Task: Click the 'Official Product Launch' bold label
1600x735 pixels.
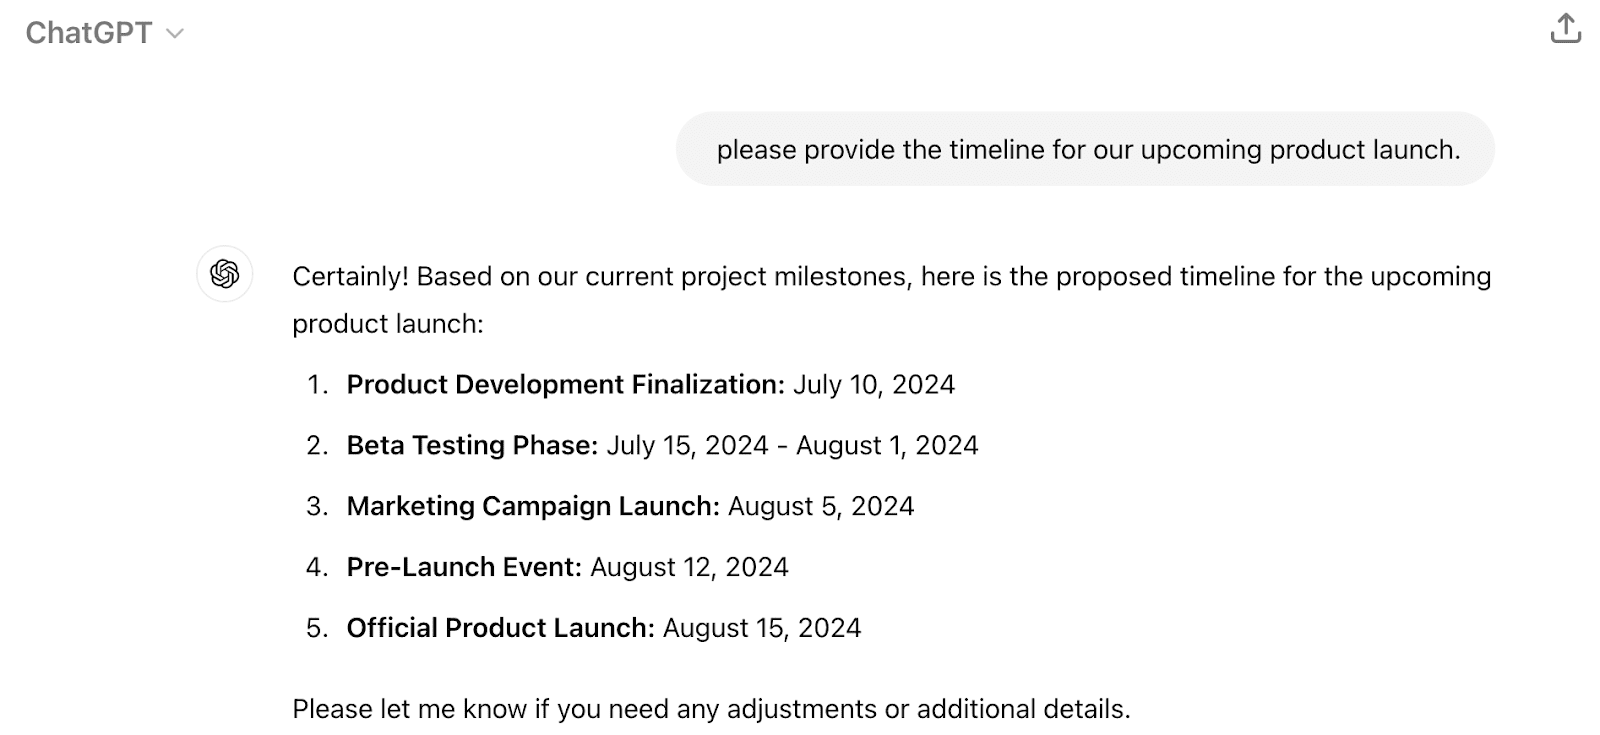Action: click(500, 628)
